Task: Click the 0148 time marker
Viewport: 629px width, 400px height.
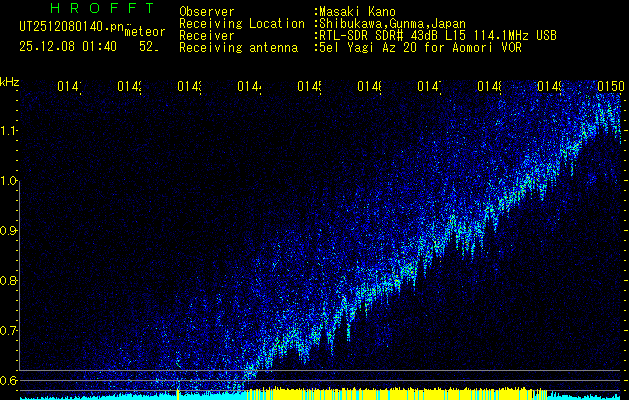Action: (489, 86)
